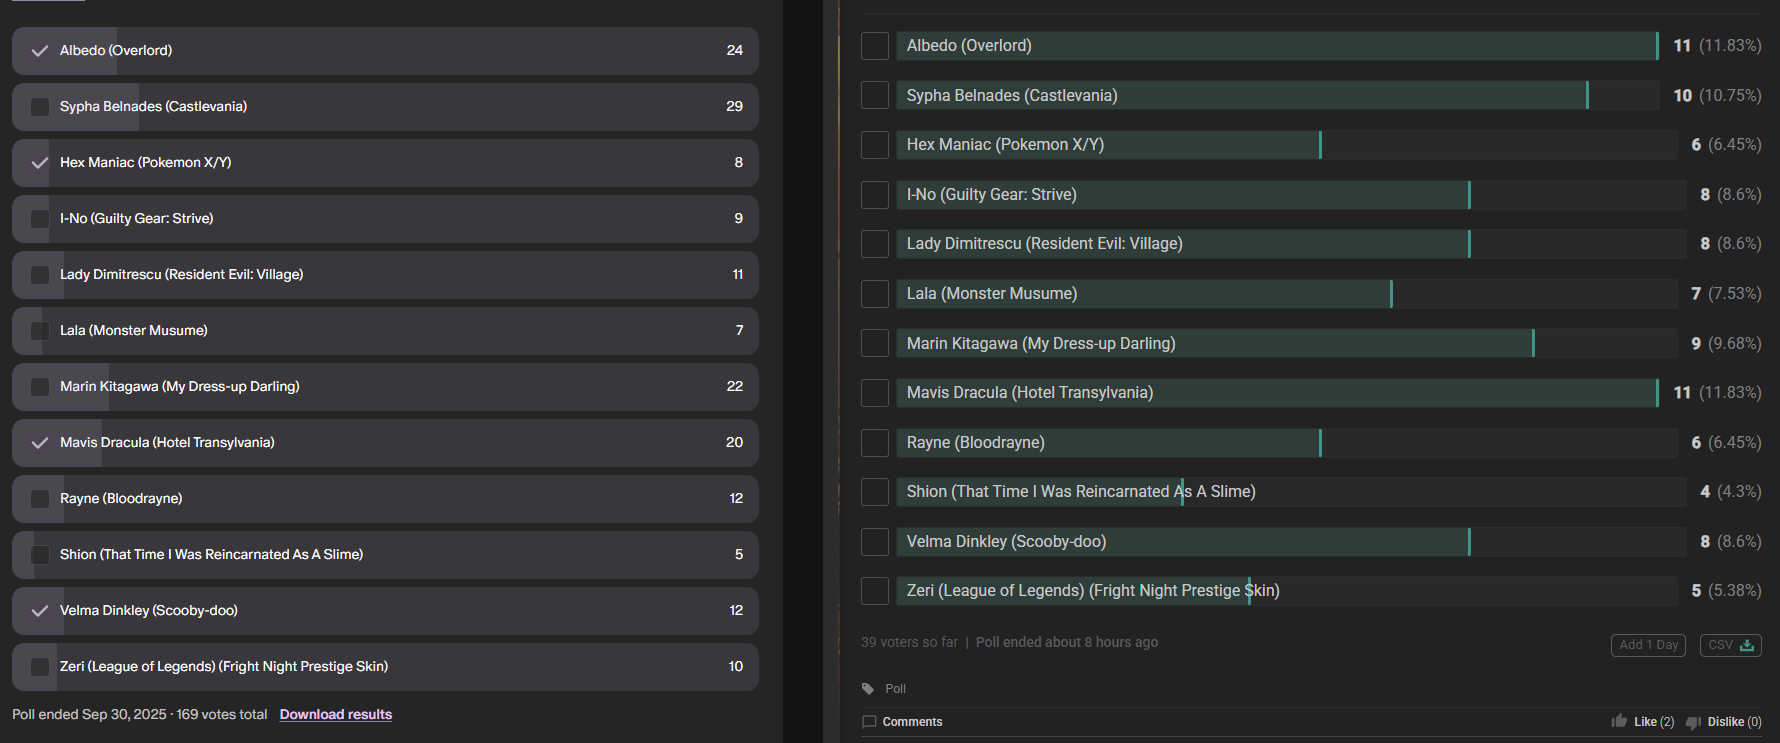Open the Comments section
This screenshot has height=743, width=1780.
coord(912,722)
